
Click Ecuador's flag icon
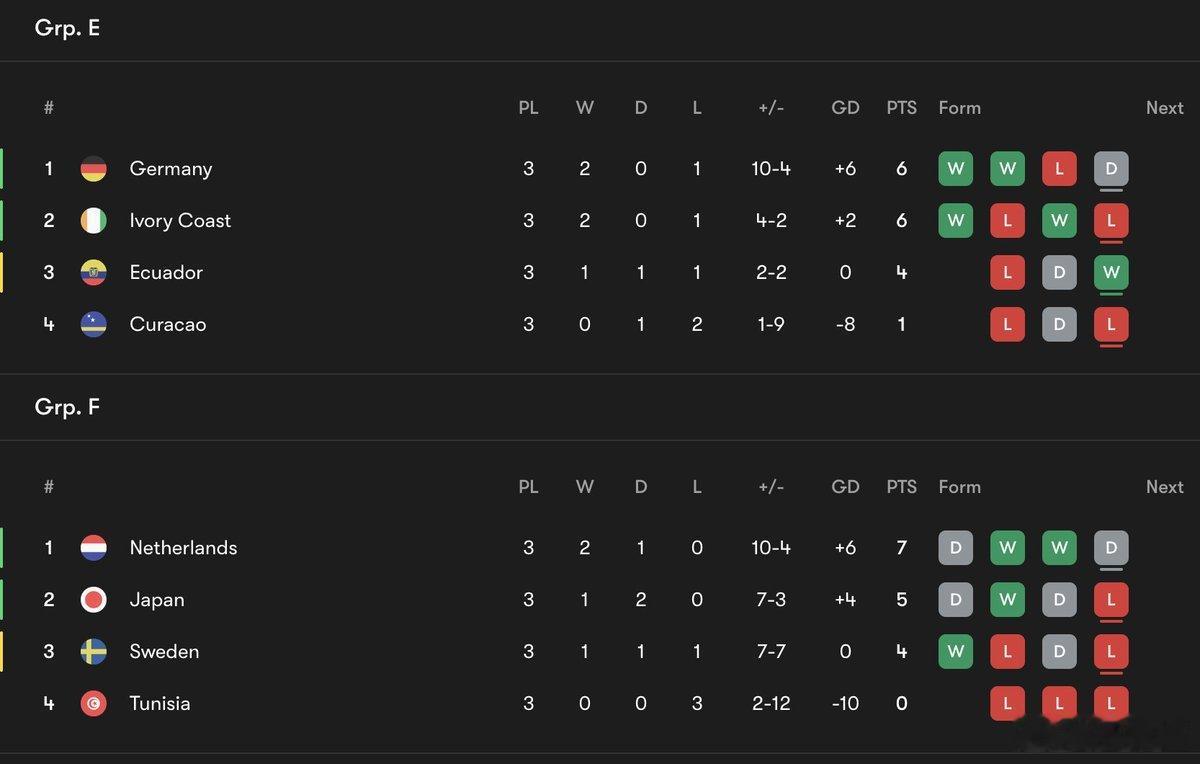pos(93,273)
